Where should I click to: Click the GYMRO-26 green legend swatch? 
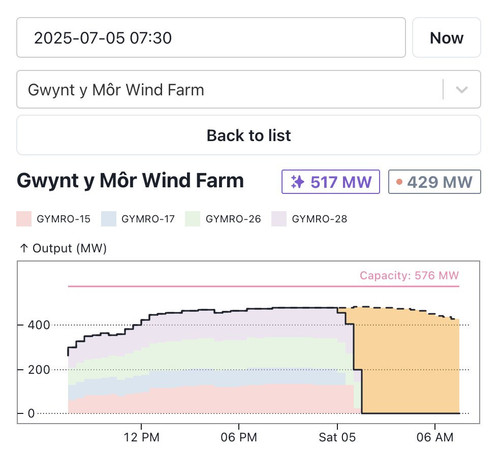point(193,219)
